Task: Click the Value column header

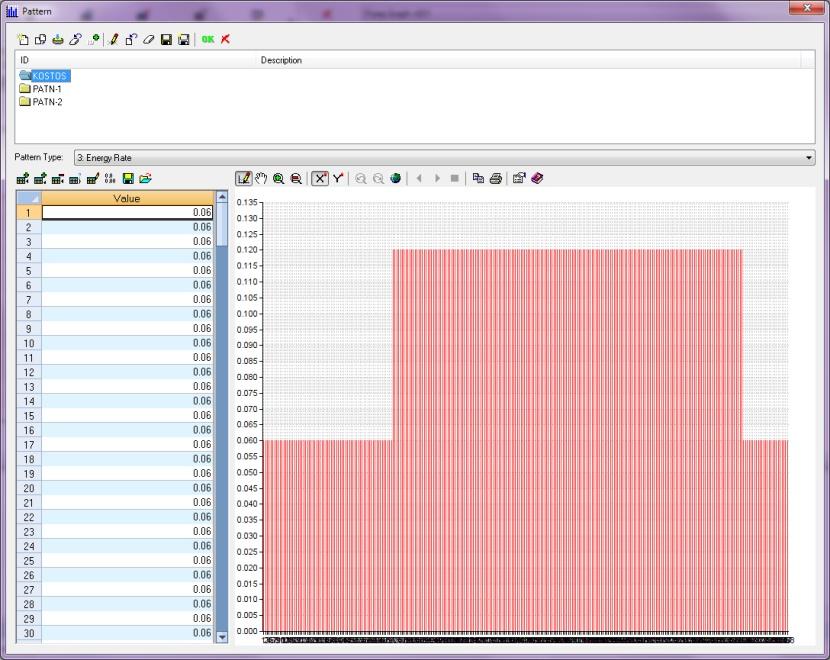Action: (x=127, y=198)
